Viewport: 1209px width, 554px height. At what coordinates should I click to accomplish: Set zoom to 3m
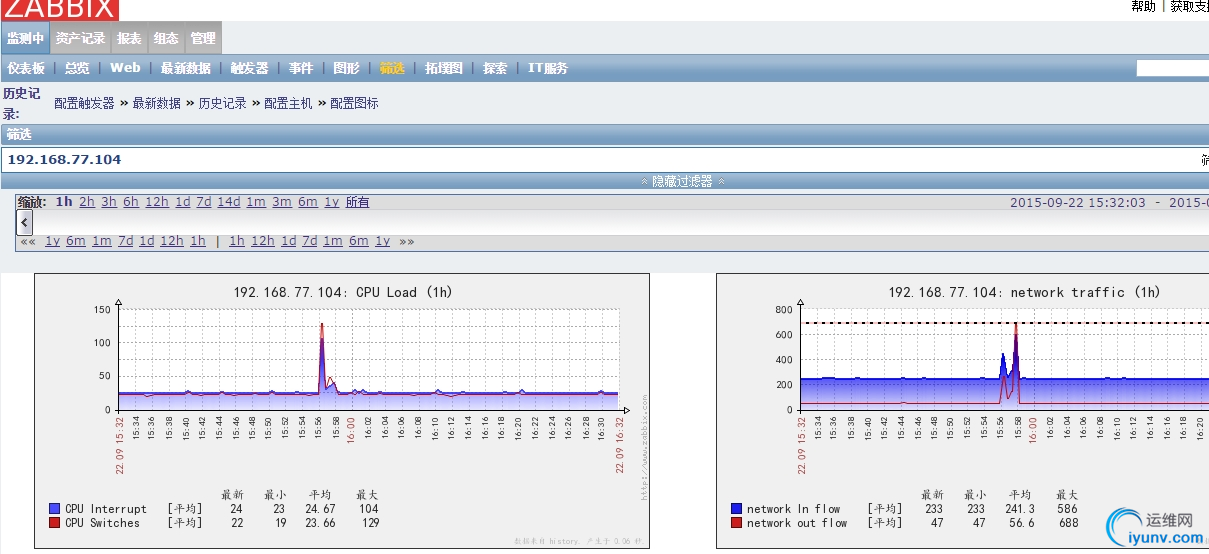point(282,202)
